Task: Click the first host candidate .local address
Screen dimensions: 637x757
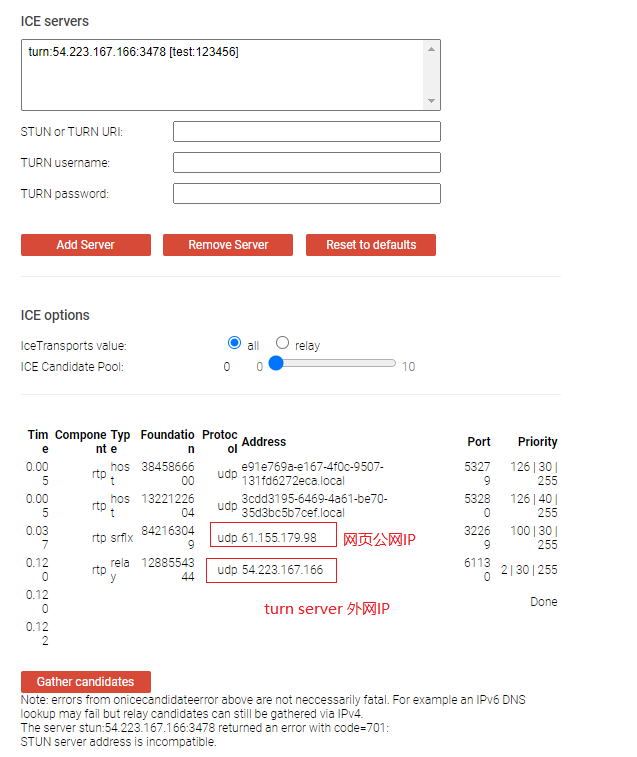Action: [313, 473]
